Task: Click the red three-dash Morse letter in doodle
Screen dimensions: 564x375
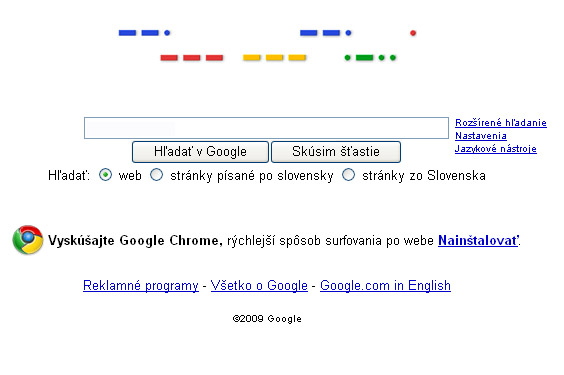Action: click(x=192, y=58)
